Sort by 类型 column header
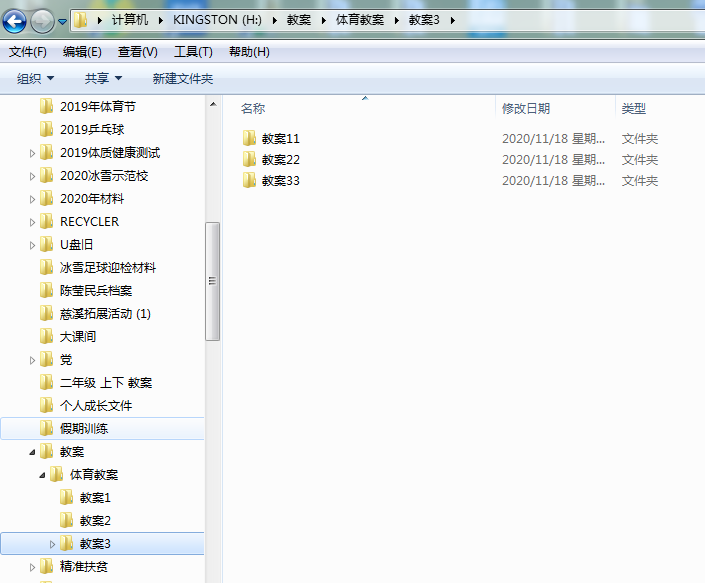 [634, 108]
